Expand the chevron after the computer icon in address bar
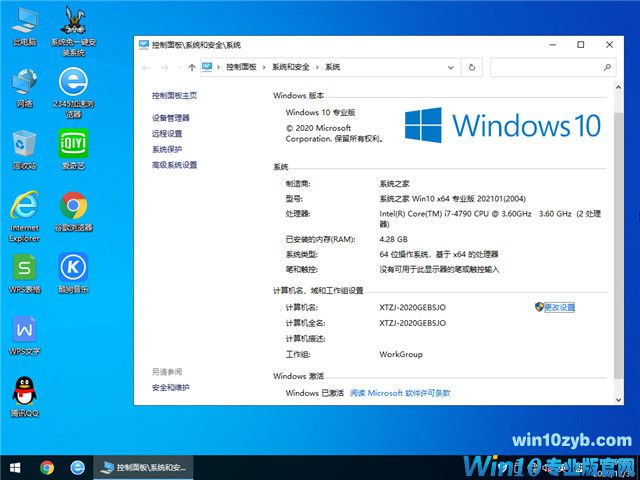 click(219, 67)
